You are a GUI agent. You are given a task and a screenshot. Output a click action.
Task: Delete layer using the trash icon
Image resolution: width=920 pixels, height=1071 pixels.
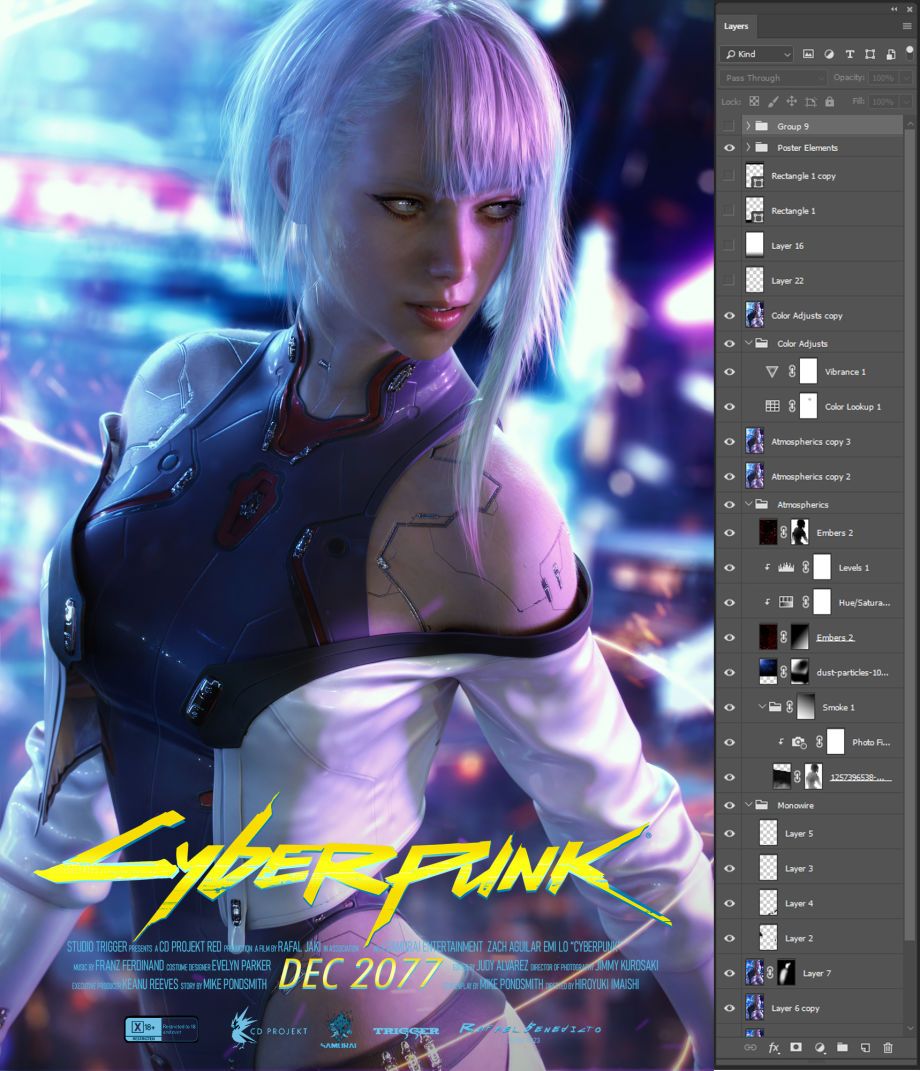click(x=888, y=1047)
